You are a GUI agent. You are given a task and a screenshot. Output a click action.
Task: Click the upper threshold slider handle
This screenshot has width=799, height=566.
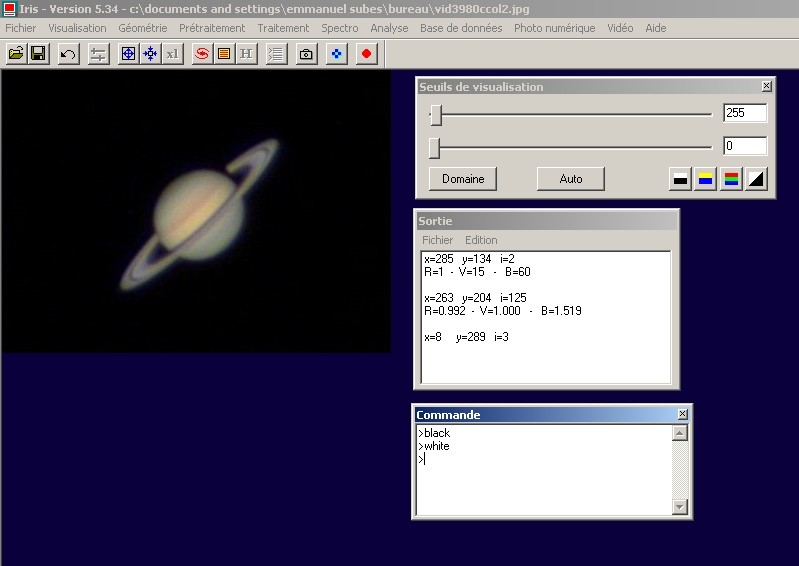pos(436,115)
